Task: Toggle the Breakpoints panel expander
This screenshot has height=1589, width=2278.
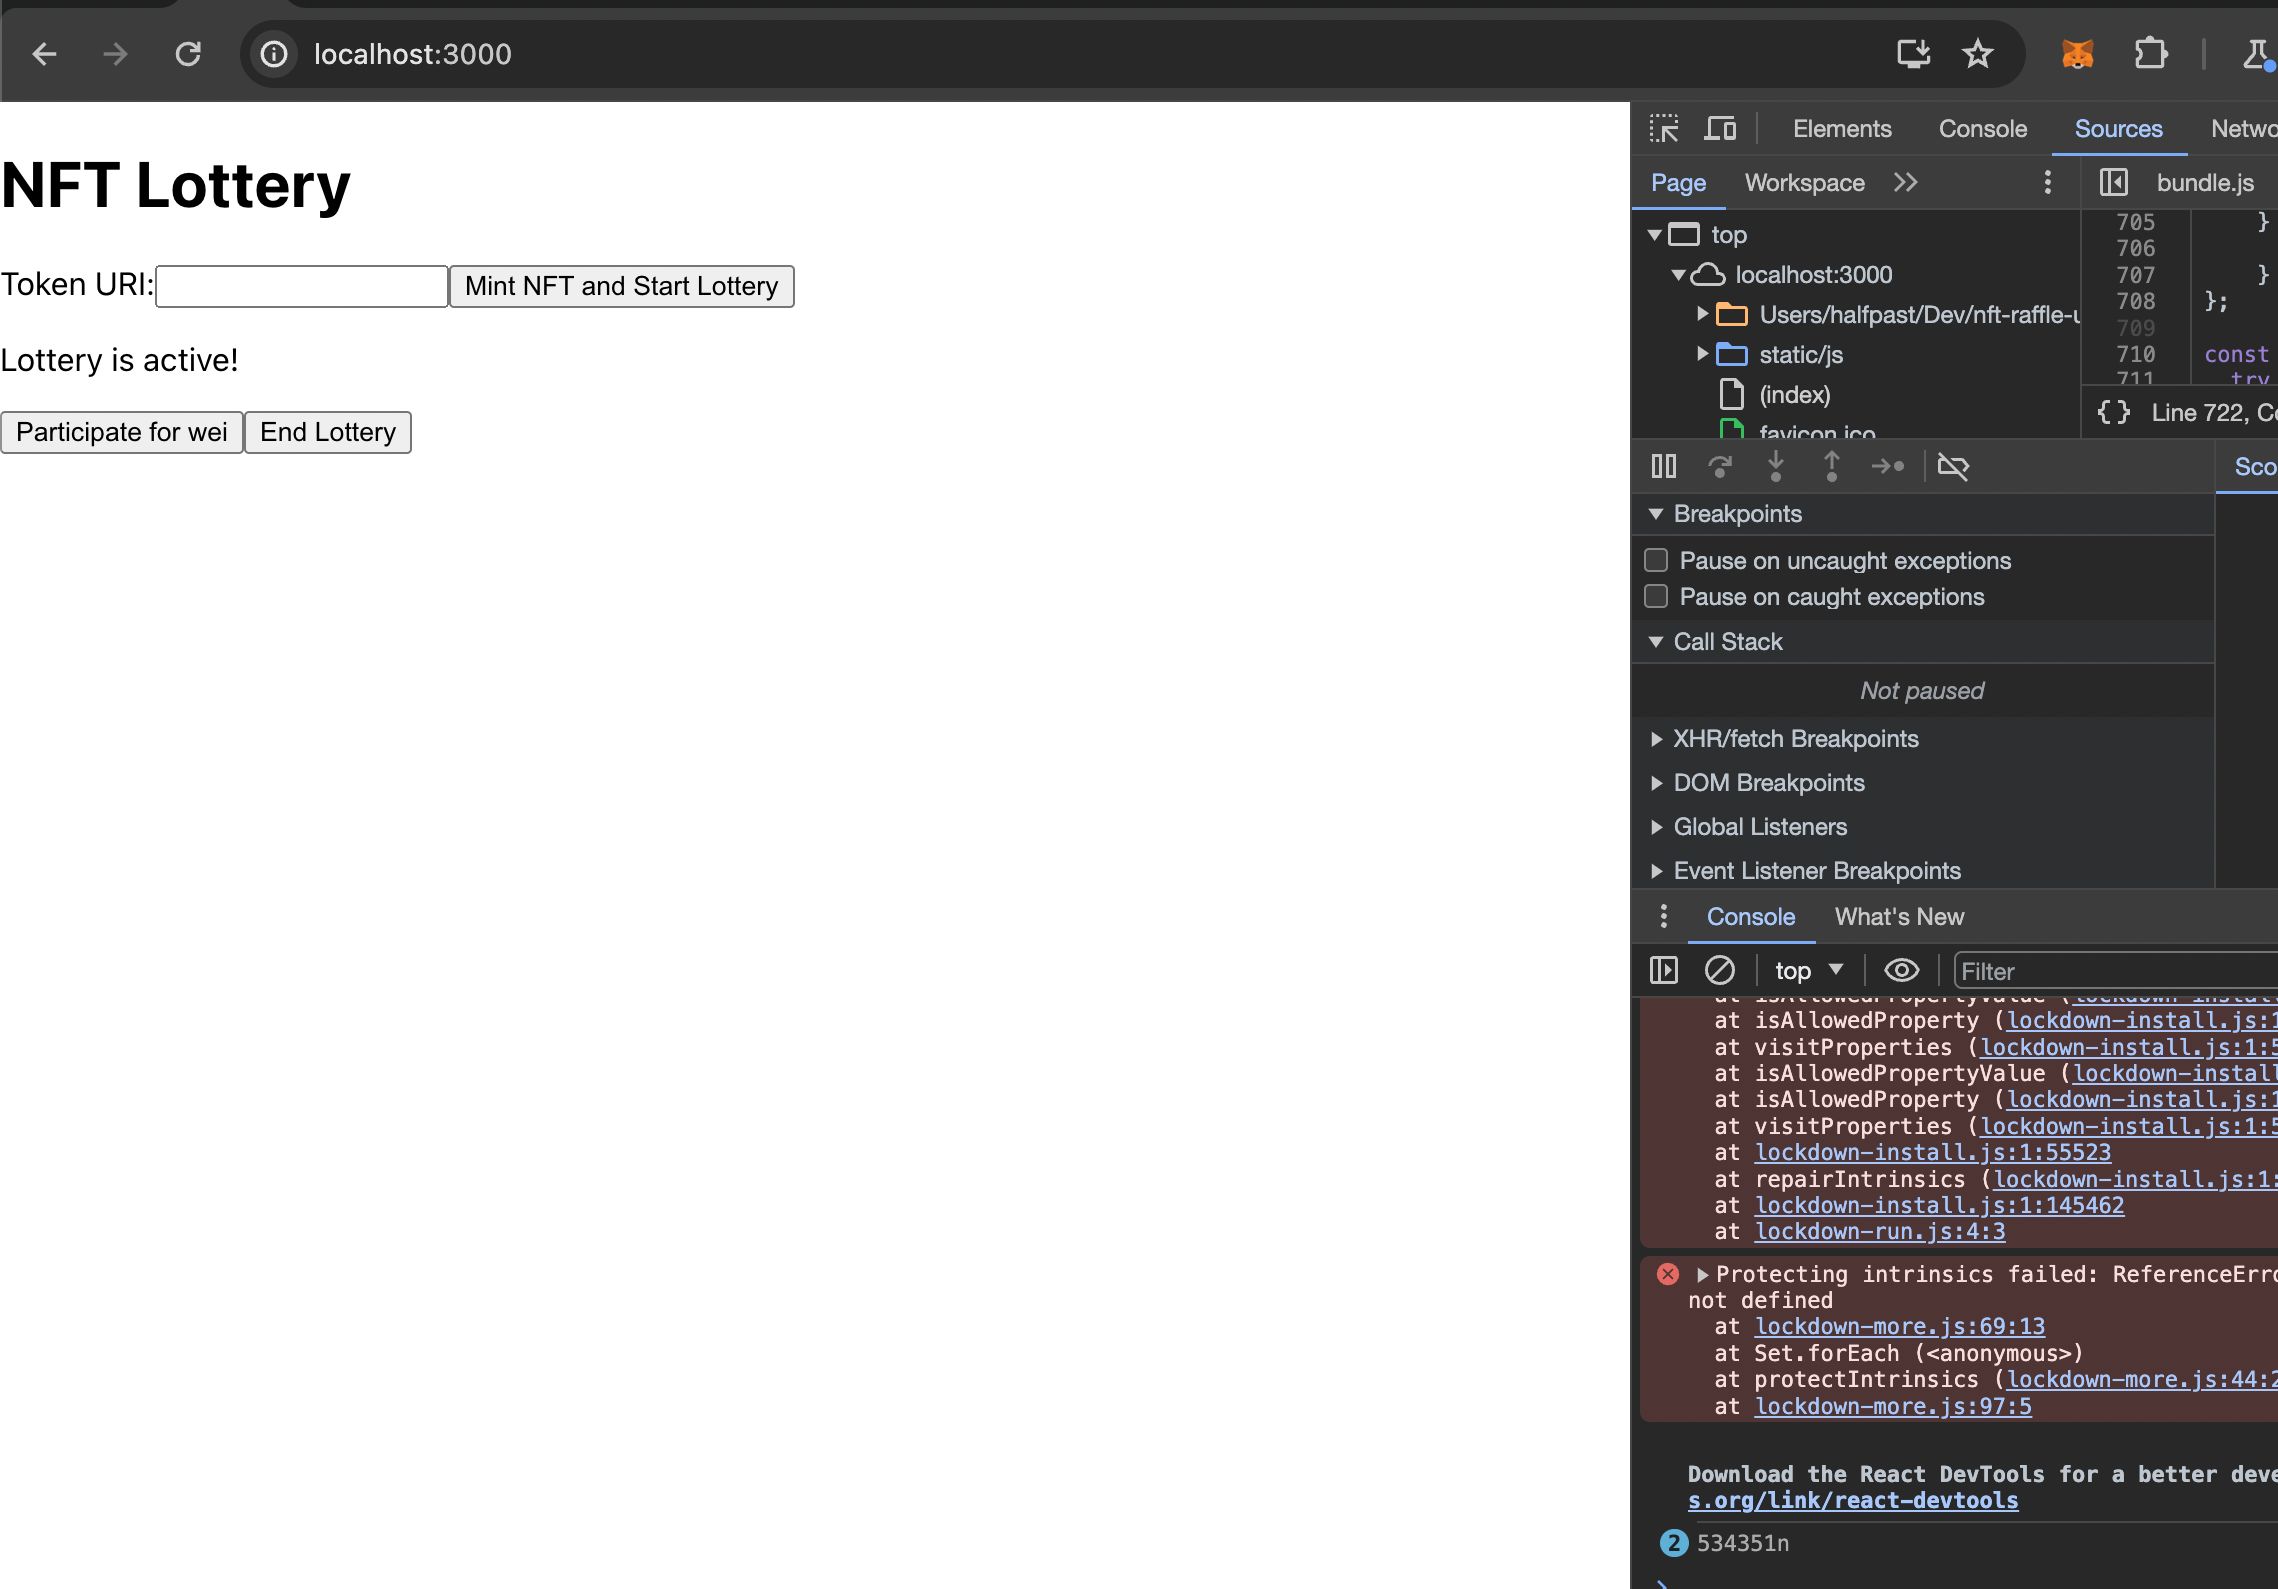Action: [x=1657, y=512]
